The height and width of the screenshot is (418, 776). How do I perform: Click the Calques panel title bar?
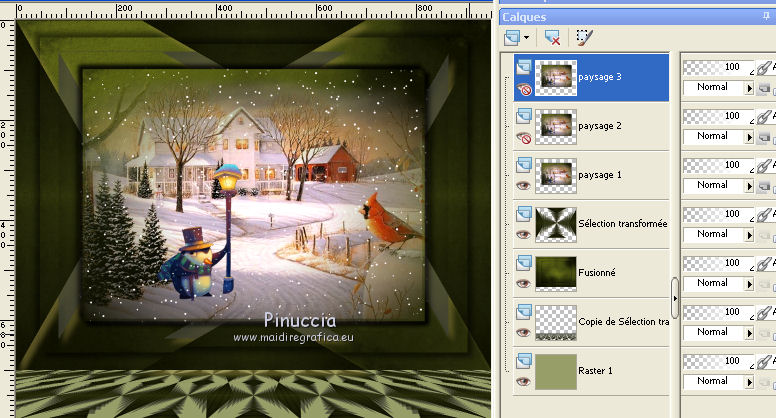pos(637,17)
